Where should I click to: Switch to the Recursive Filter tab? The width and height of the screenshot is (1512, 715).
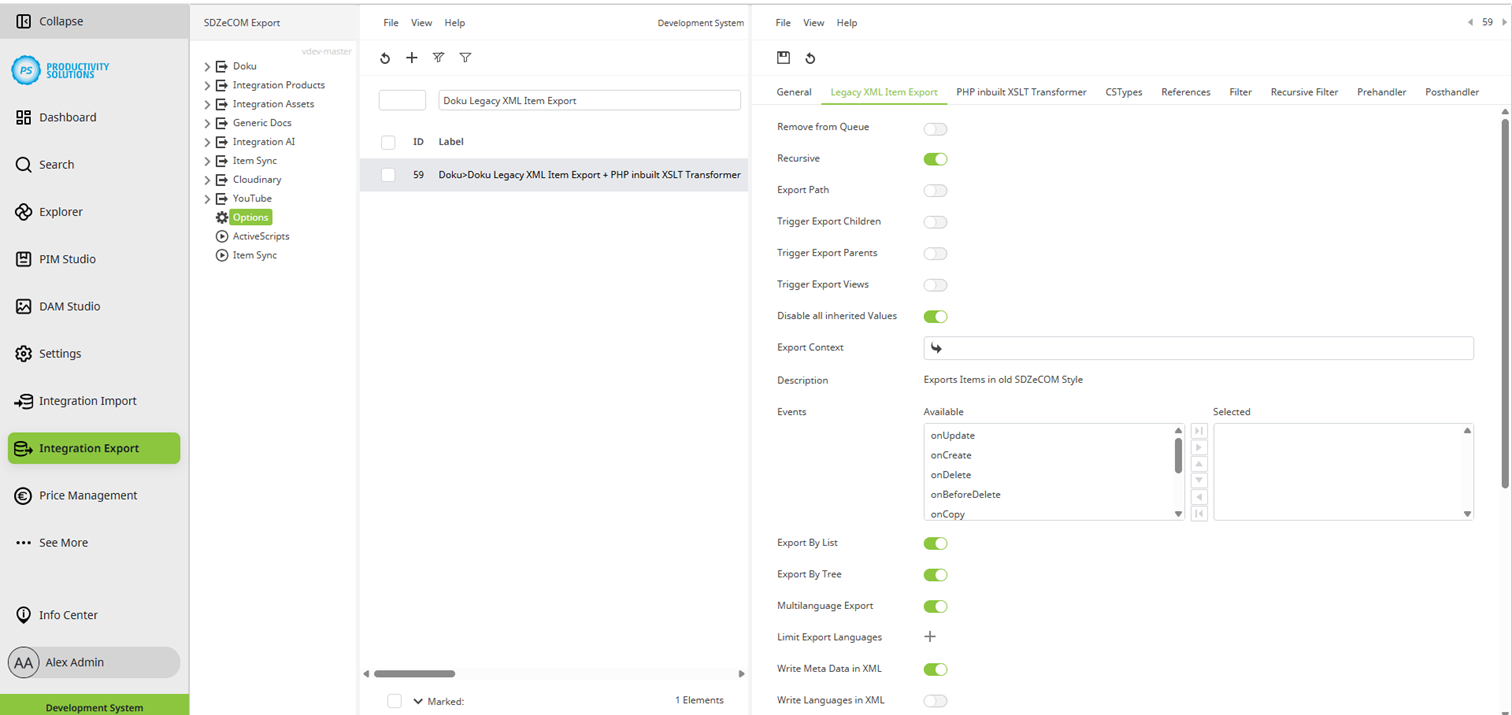pos(1304,91)
